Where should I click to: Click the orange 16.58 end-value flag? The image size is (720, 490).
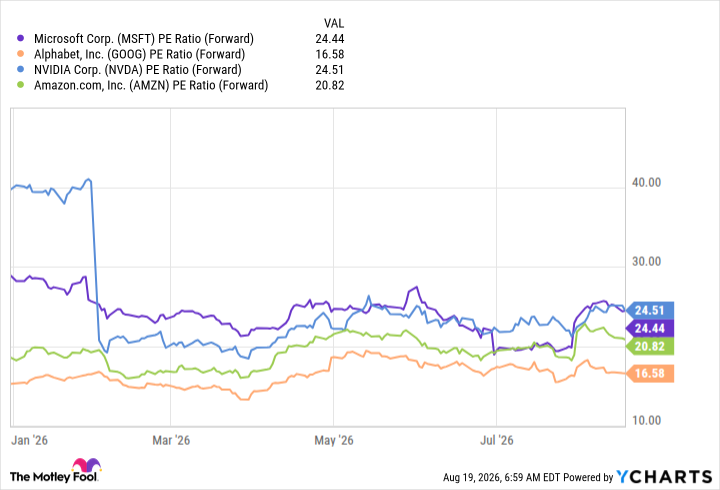point(650,373)
